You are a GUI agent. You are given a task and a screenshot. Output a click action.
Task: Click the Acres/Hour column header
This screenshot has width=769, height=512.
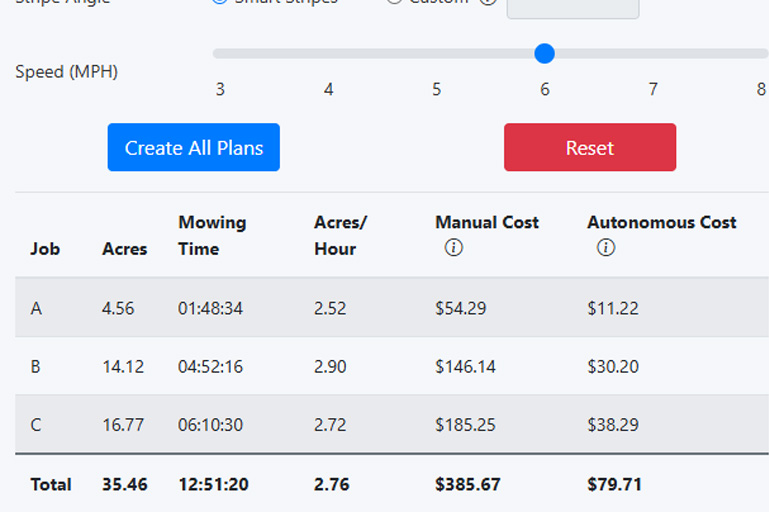[340, 235]
